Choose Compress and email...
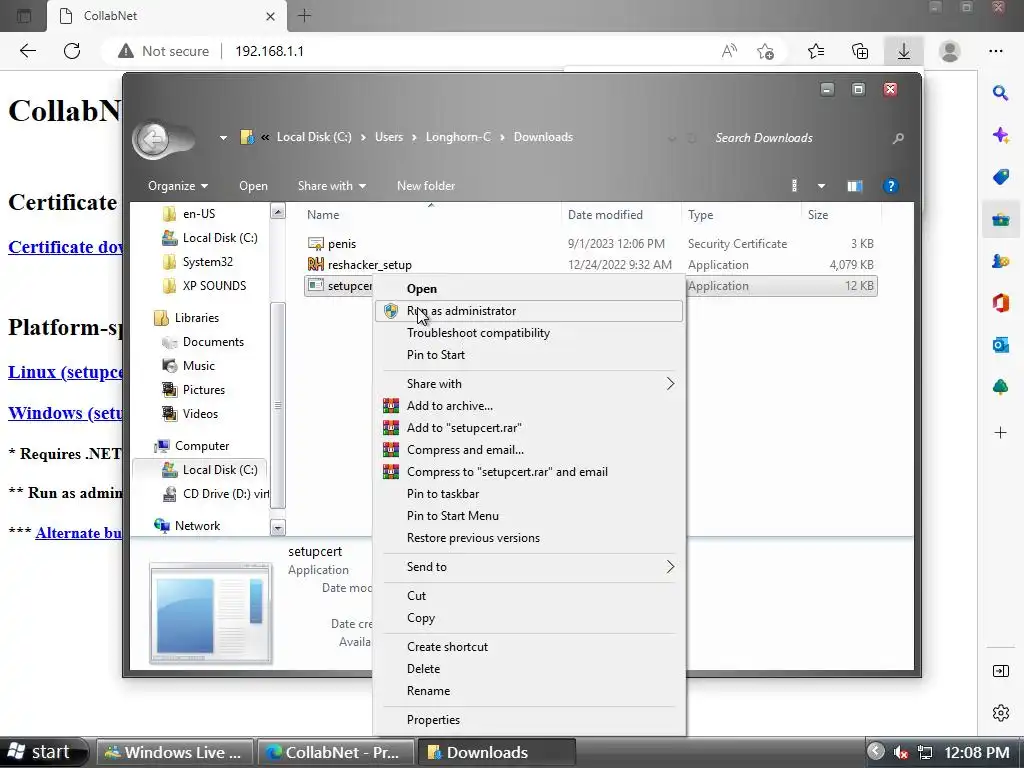Viewport: 1024px width, 768px height. point(529,450)
